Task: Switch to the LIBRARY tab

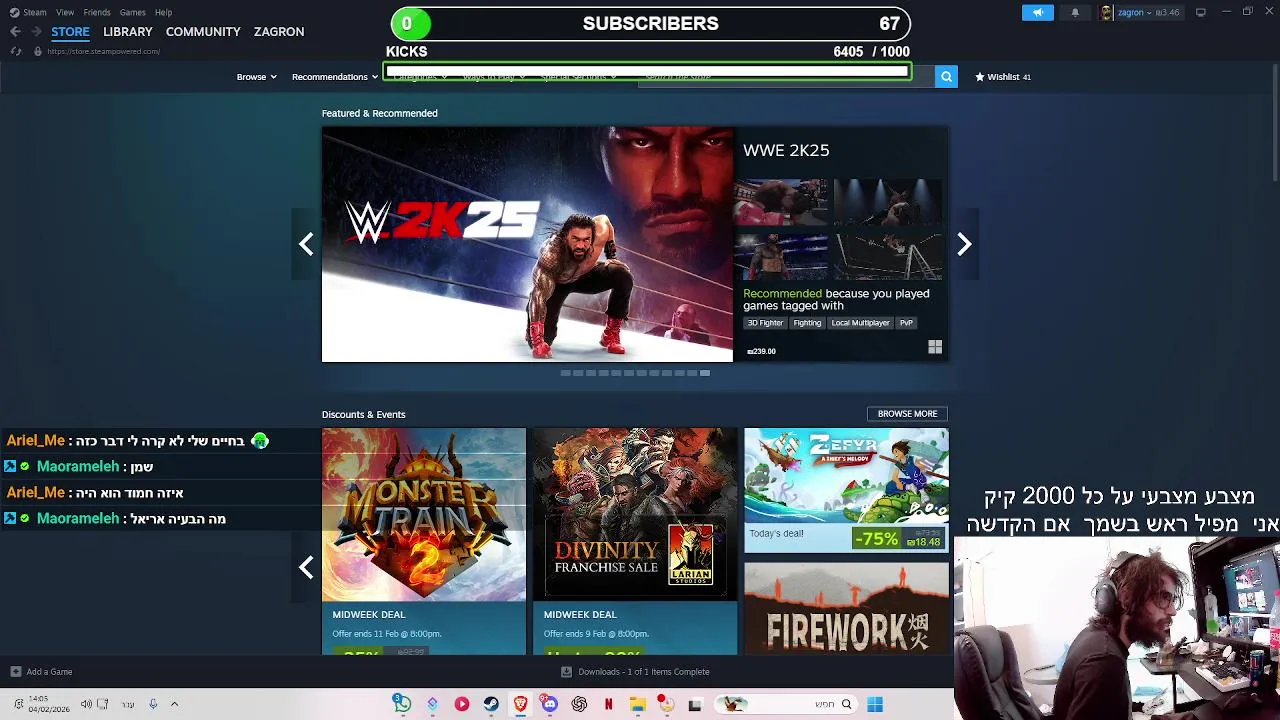Action: pos(128,32)
